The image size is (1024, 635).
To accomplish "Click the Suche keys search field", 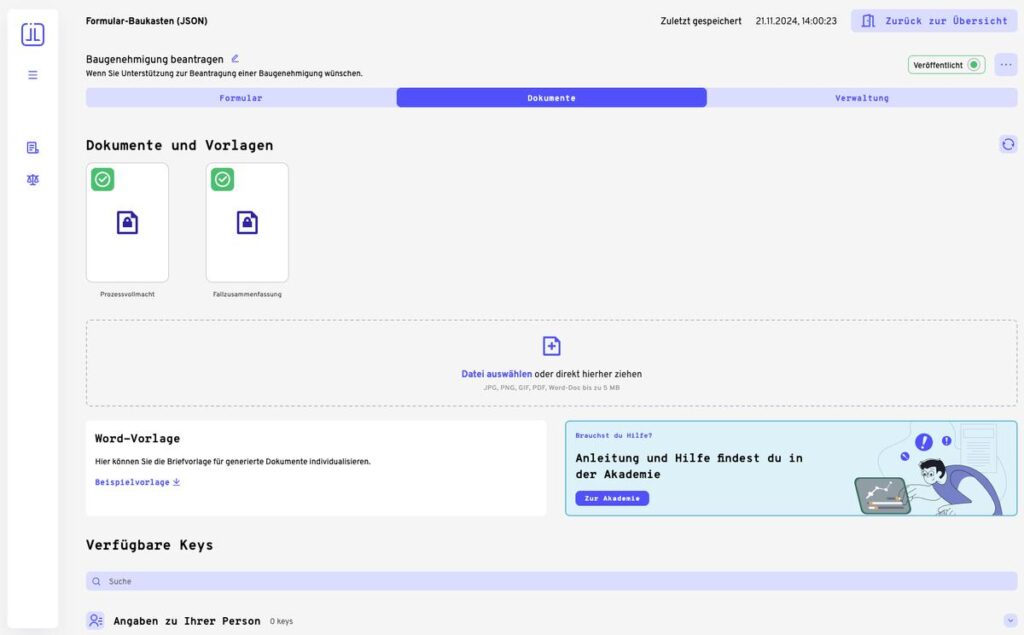I will (x=551, y=581).
